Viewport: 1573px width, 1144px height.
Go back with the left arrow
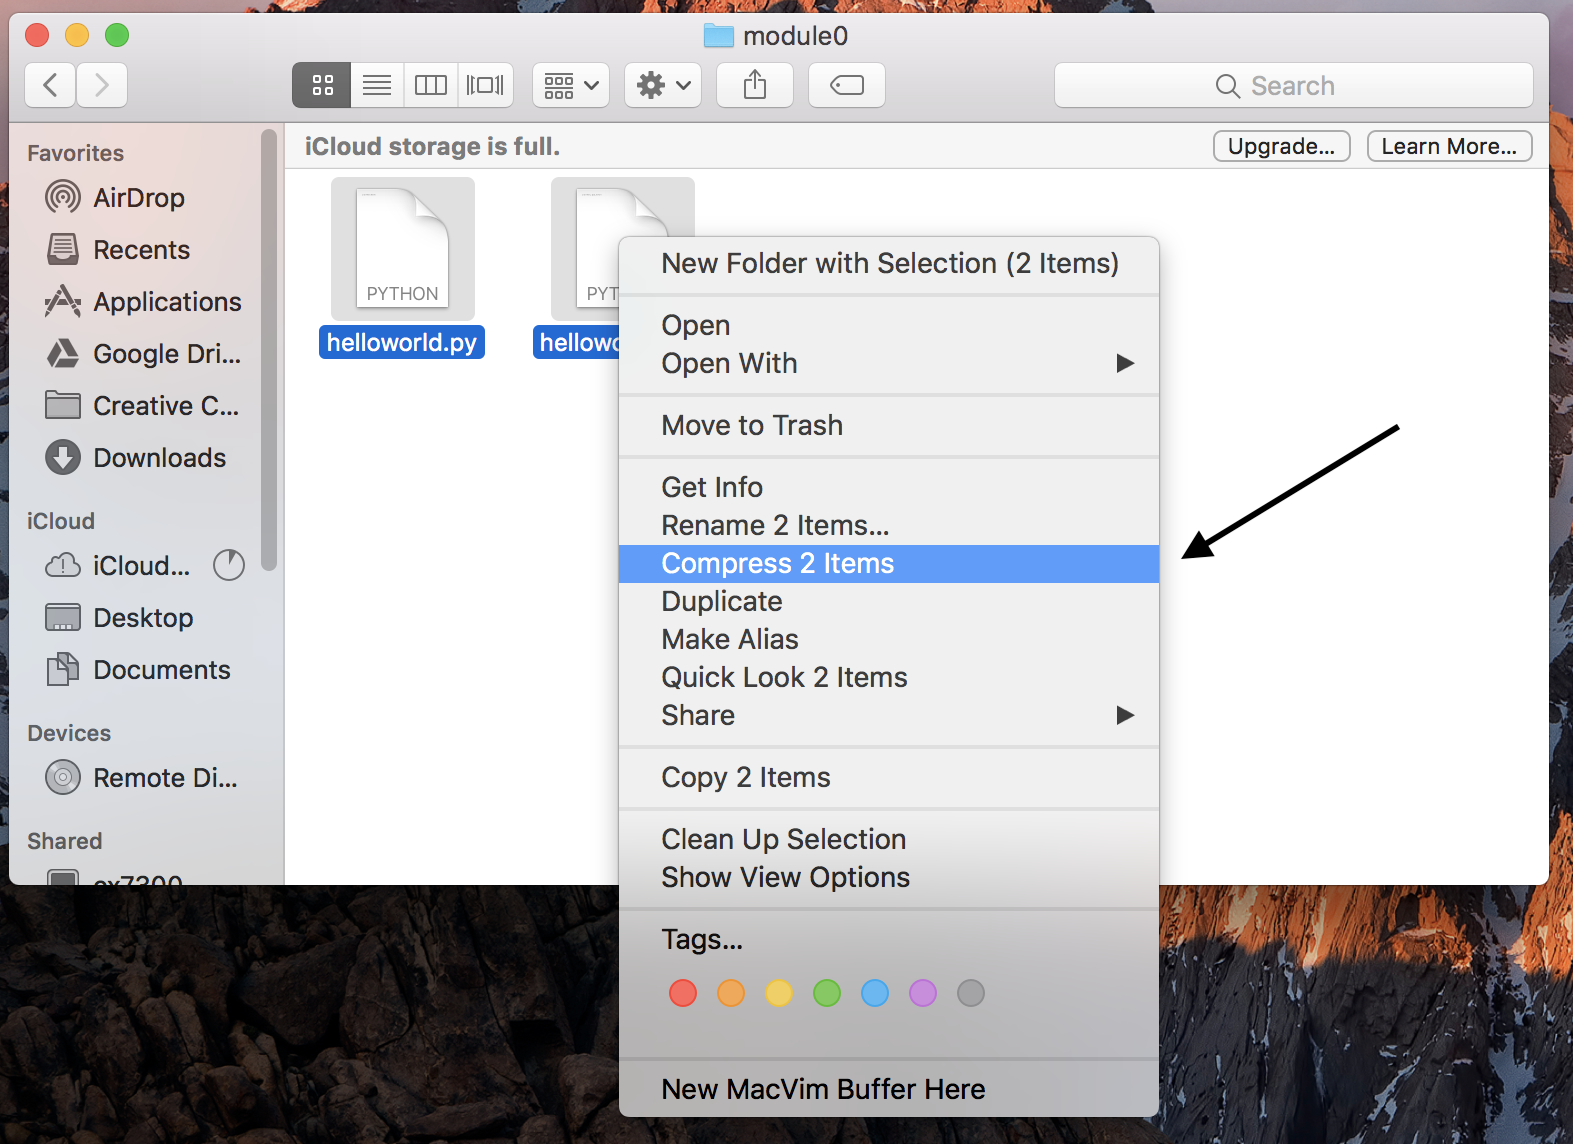(x=50, y=85)
